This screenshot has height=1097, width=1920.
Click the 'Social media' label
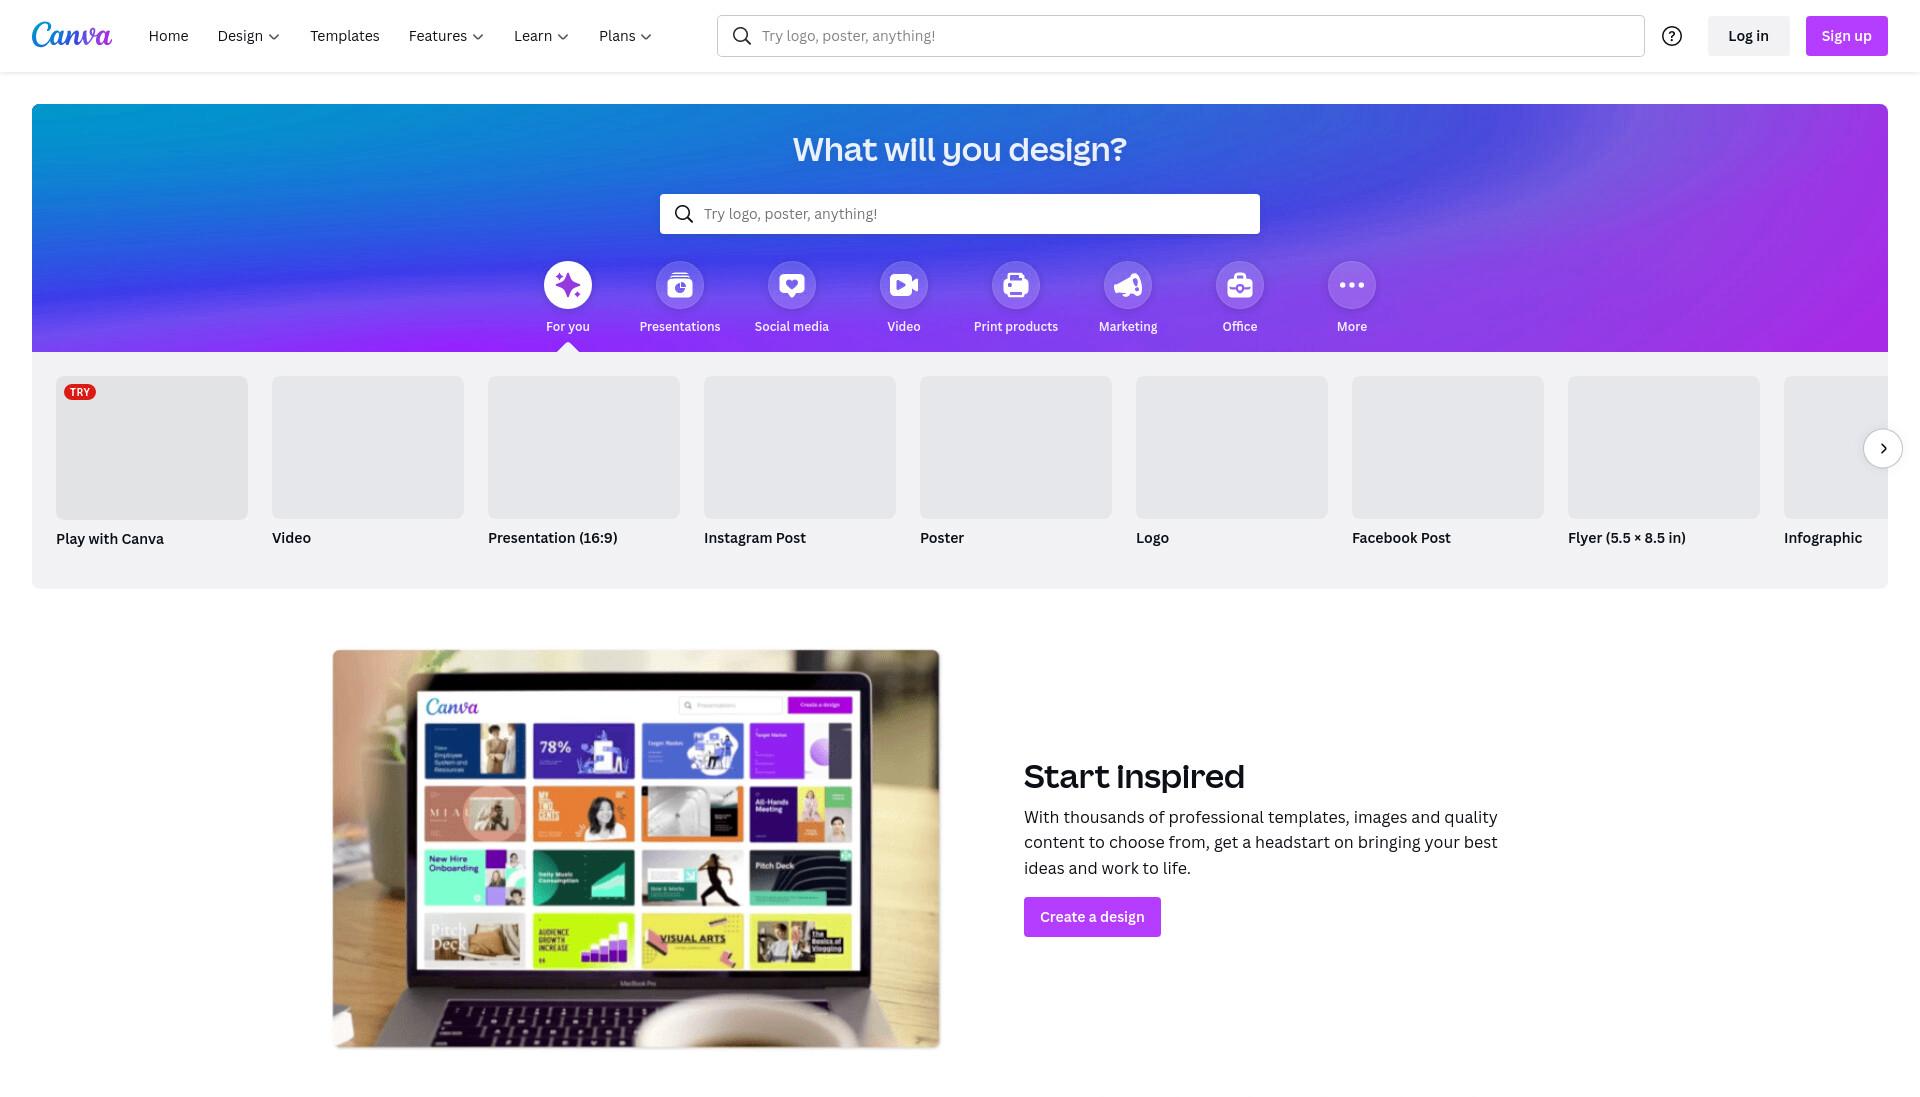pyautogui.click(x=792, y=327)
